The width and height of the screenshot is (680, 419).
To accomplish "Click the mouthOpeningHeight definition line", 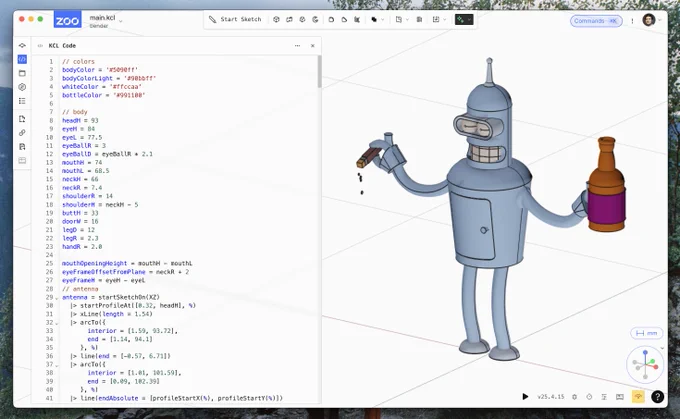I will coord(127,263).
